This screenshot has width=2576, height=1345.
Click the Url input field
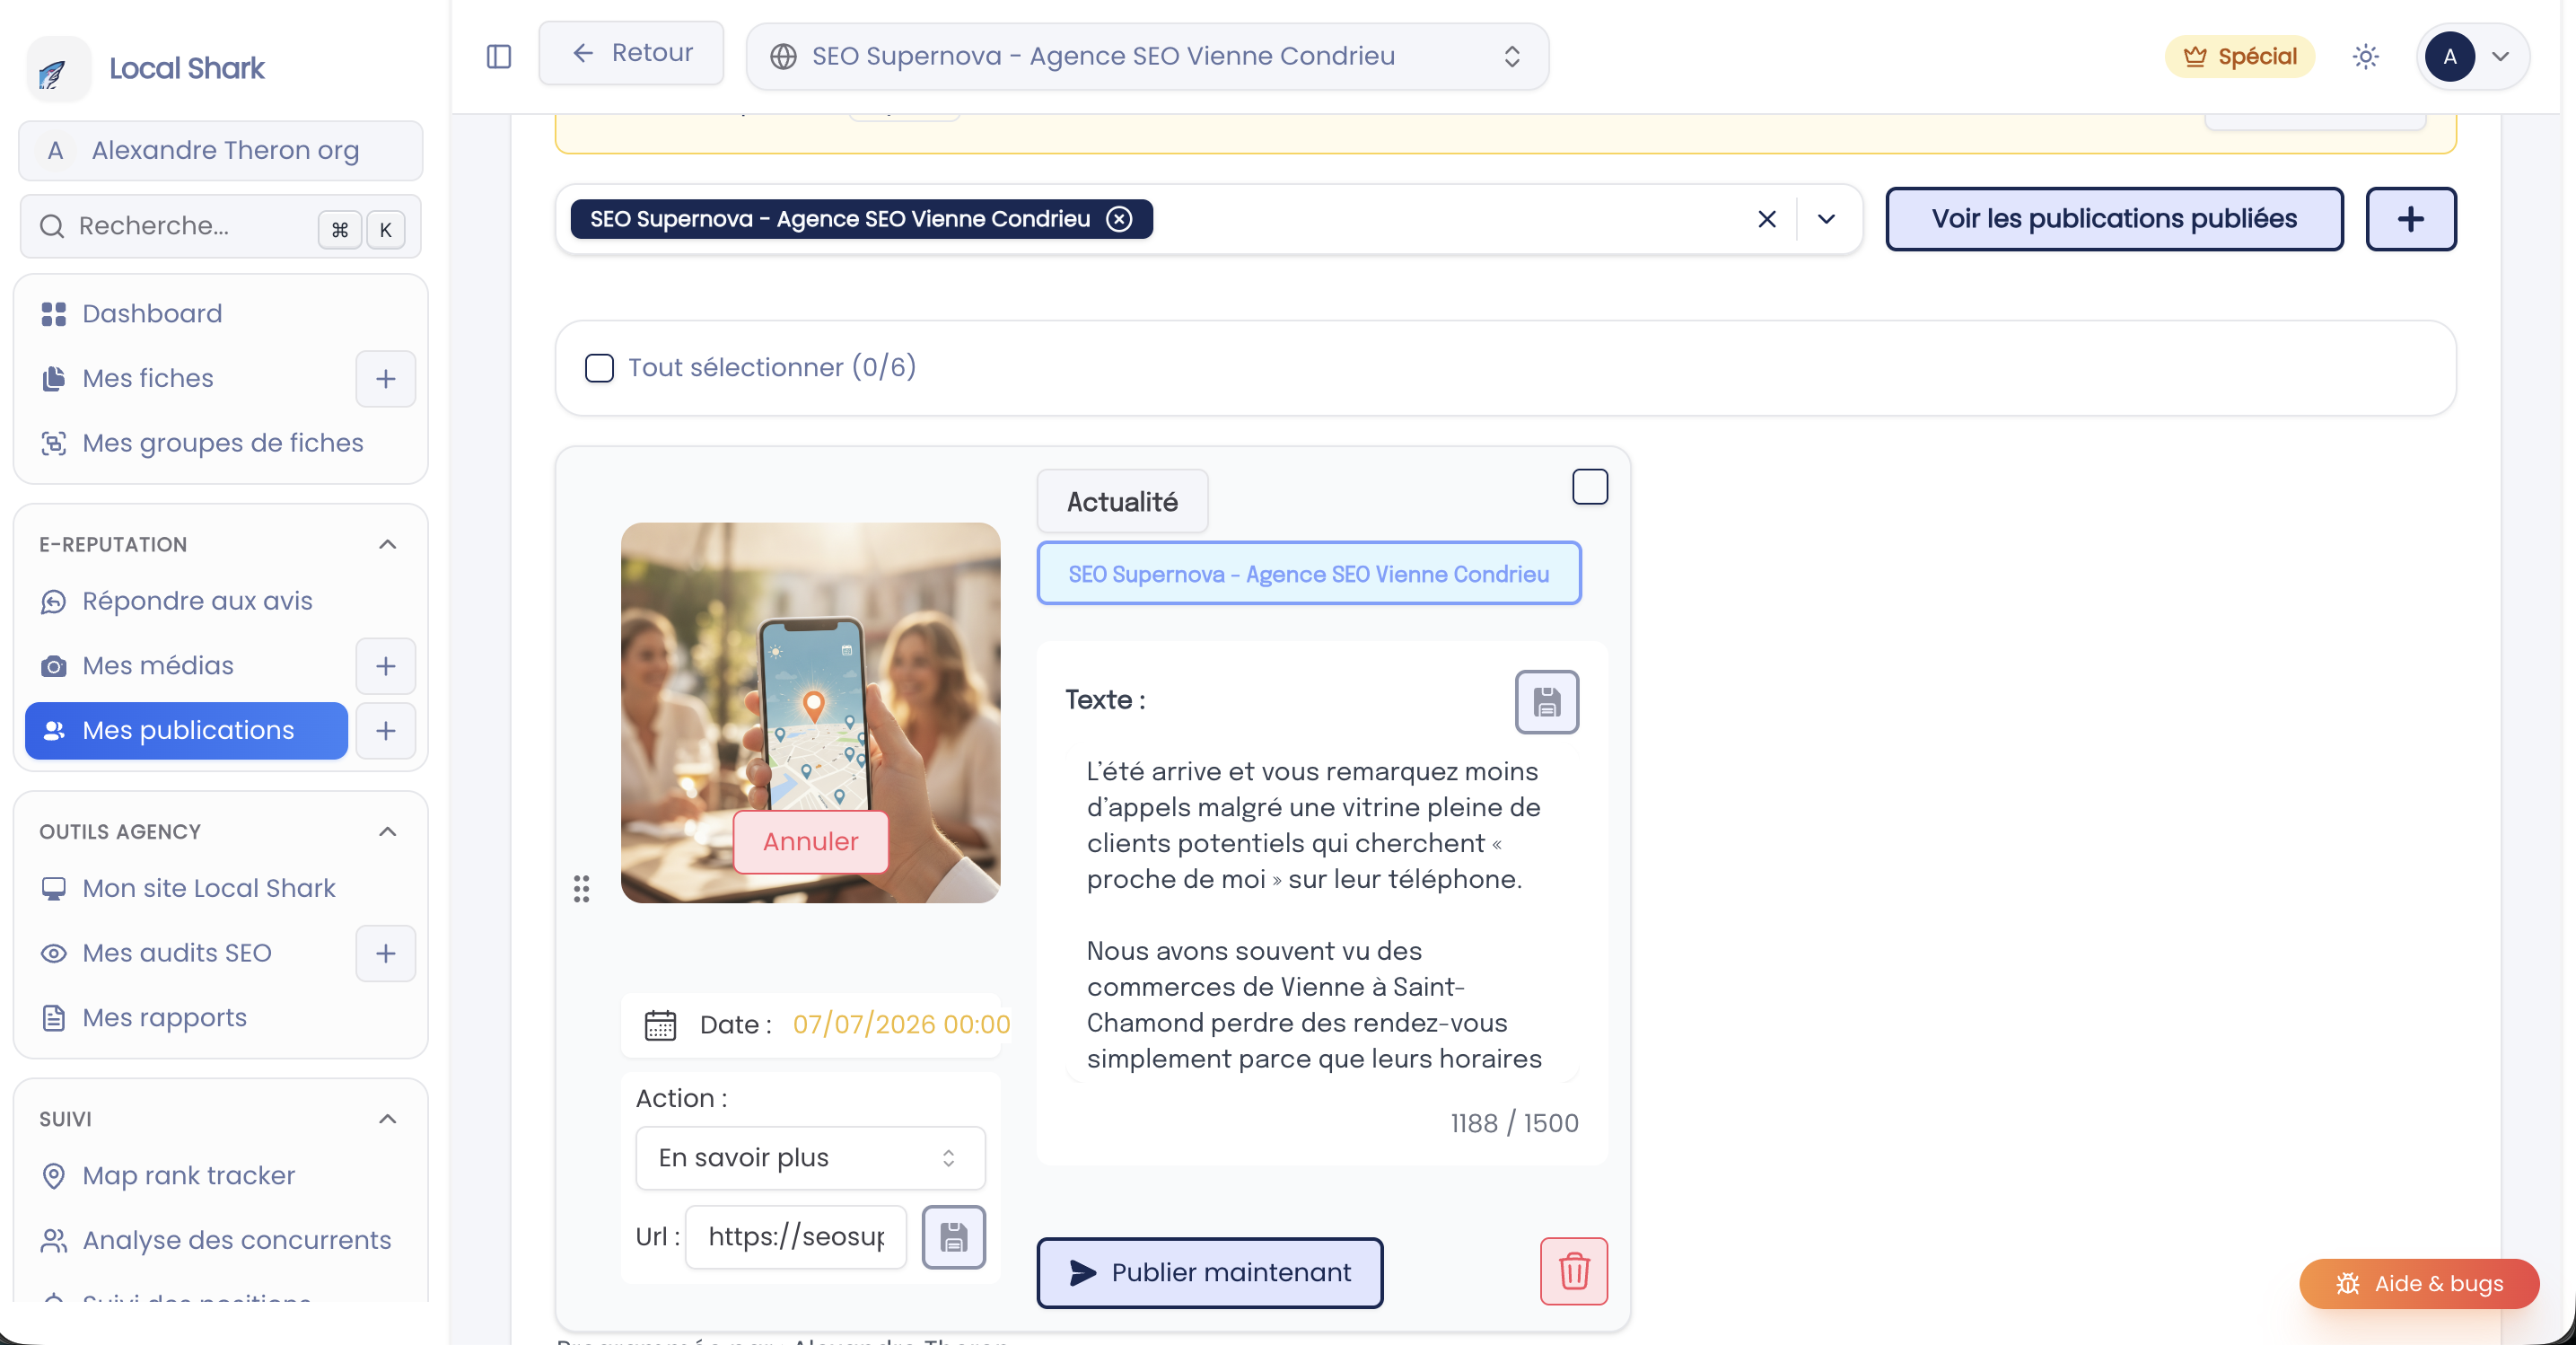[796, 1237]
